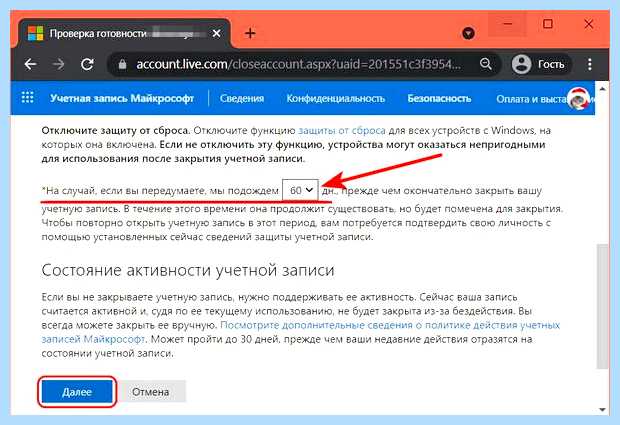Open the 'Сведения' menu item
This screenshot has height=425, width=620.
pyautogui.click(x=242, y=98)
